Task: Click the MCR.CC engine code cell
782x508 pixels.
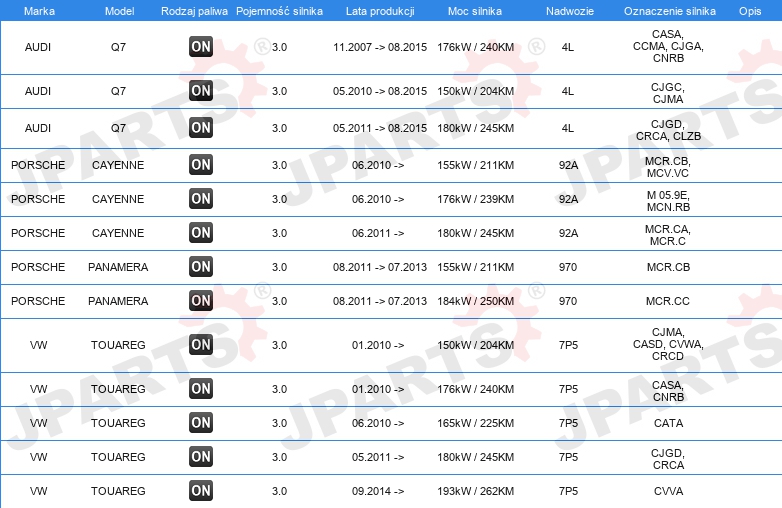Action: coord(668,301)
